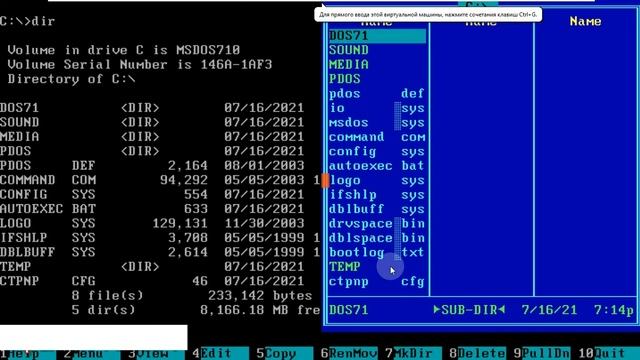The image size is (640, 360).
Task: Select file command.com in the panel
Action: pos(377,137)
